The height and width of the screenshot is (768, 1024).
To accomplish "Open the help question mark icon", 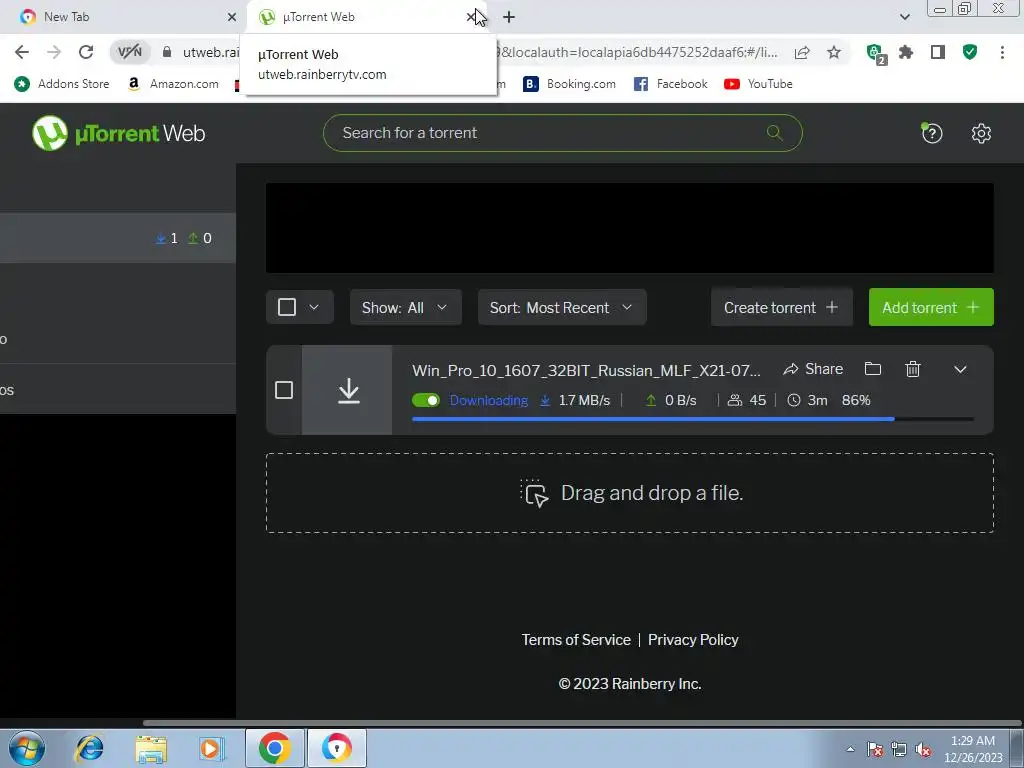I will [x=931, y=133].
